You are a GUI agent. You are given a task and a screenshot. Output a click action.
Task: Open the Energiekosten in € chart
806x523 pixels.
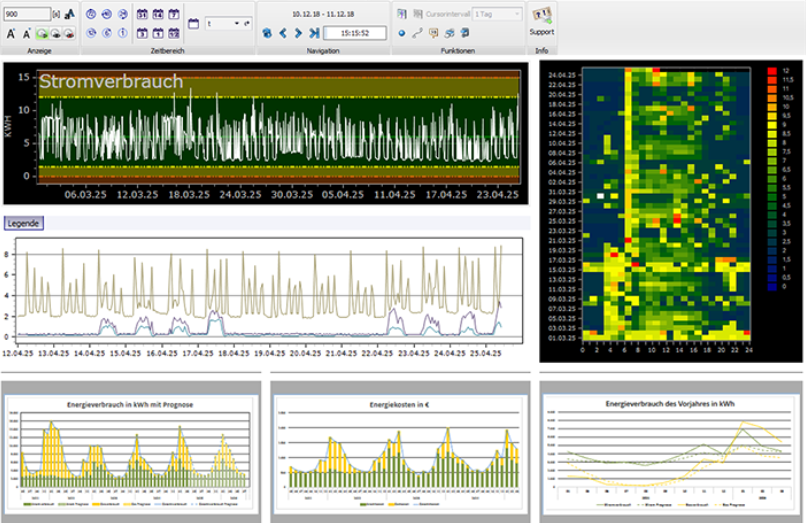point(400,448)
